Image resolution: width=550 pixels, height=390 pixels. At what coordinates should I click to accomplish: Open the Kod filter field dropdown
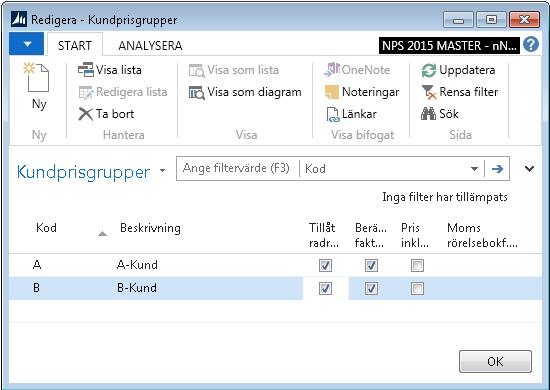coord(474,169)
